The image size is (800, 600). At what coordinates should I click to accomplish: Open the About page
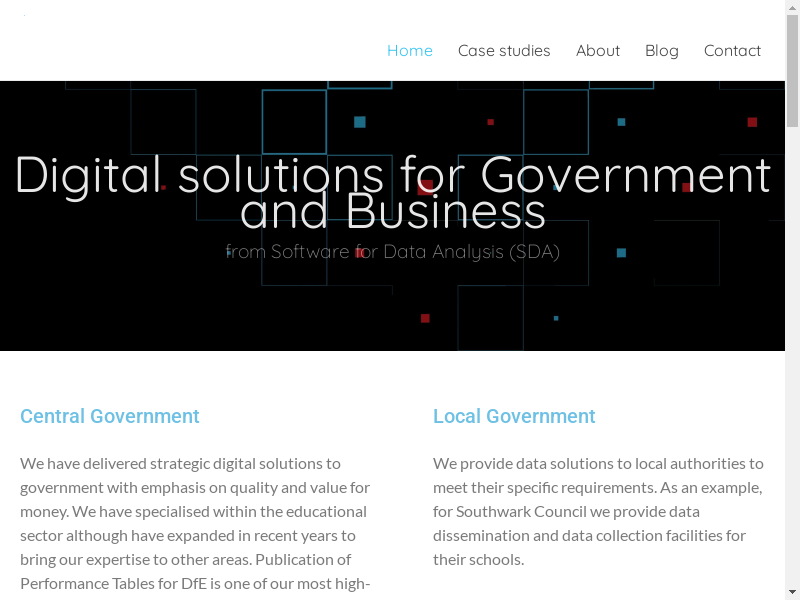click(597, 50)
